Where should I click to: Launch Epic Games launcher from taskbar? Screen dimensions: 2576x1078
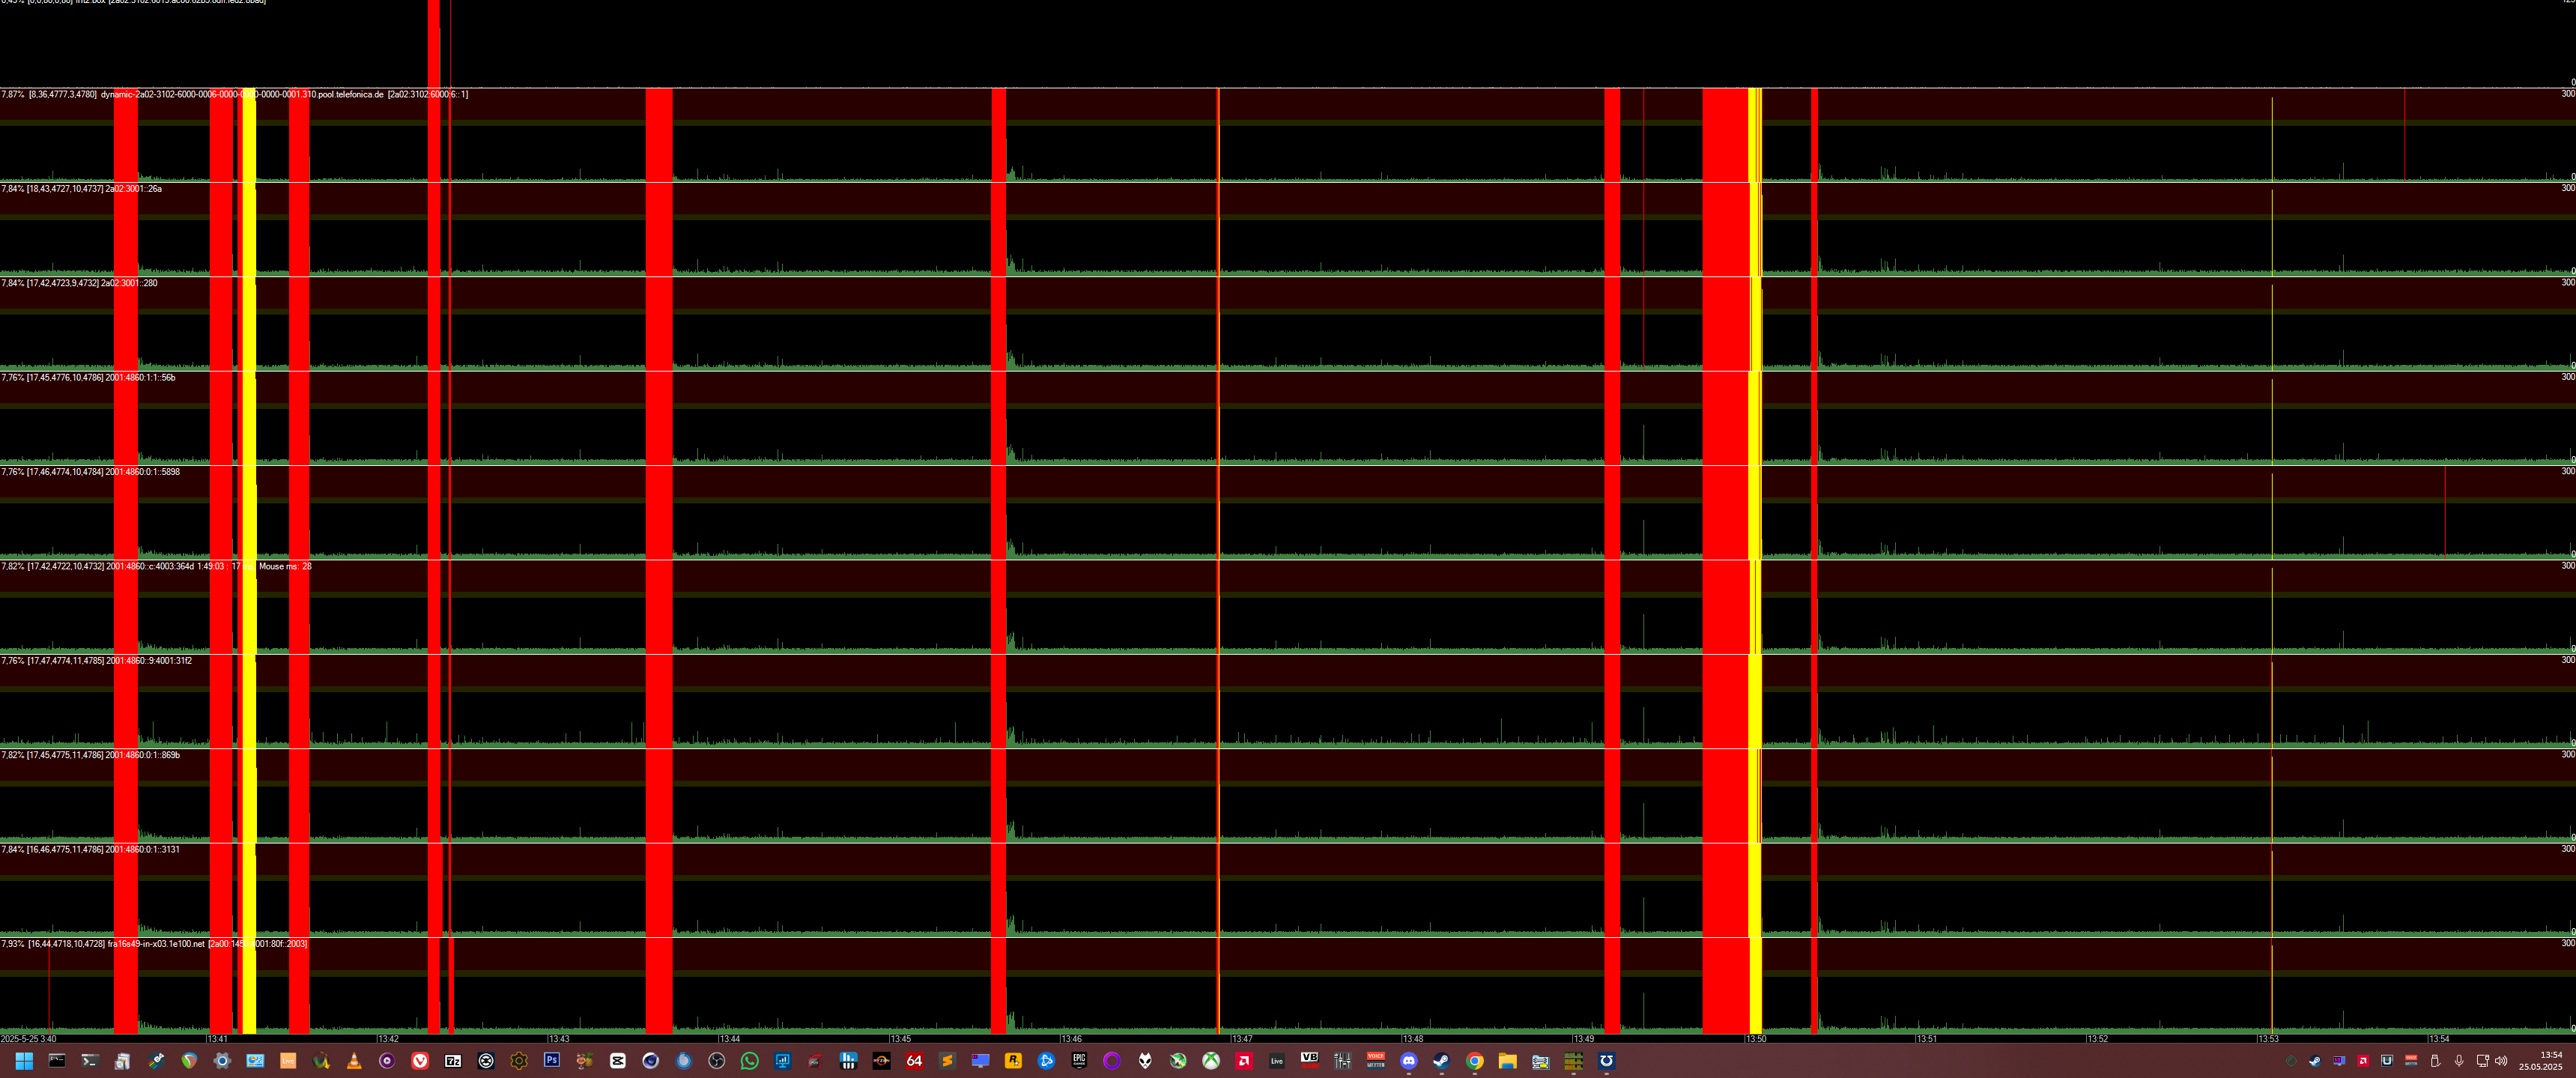point(1079,1060)
